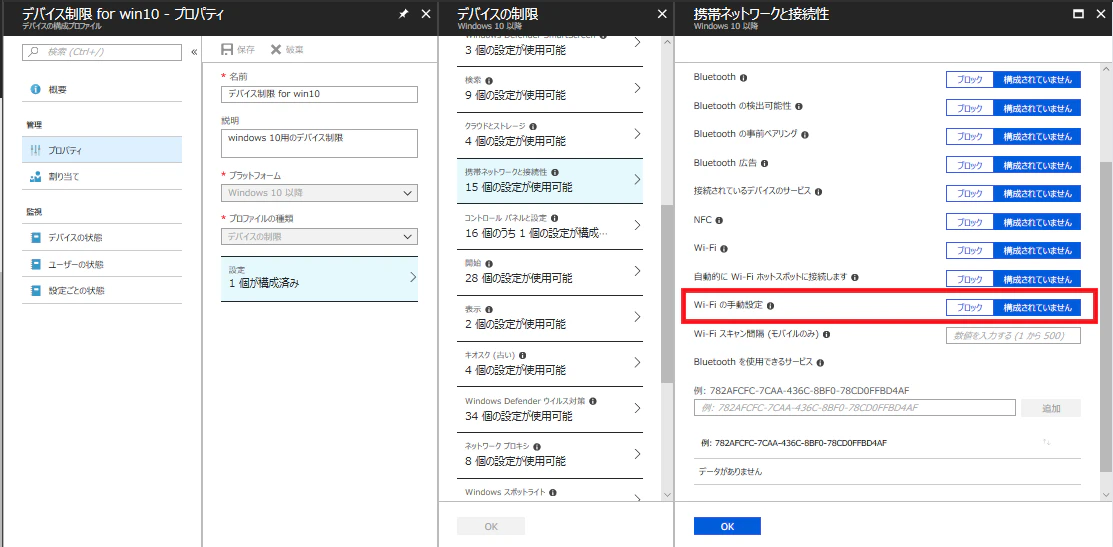Click info icon next to Wi-Fi の手動設定
The height and width of the screenshot is (547, 1113).
pos(770,306)
